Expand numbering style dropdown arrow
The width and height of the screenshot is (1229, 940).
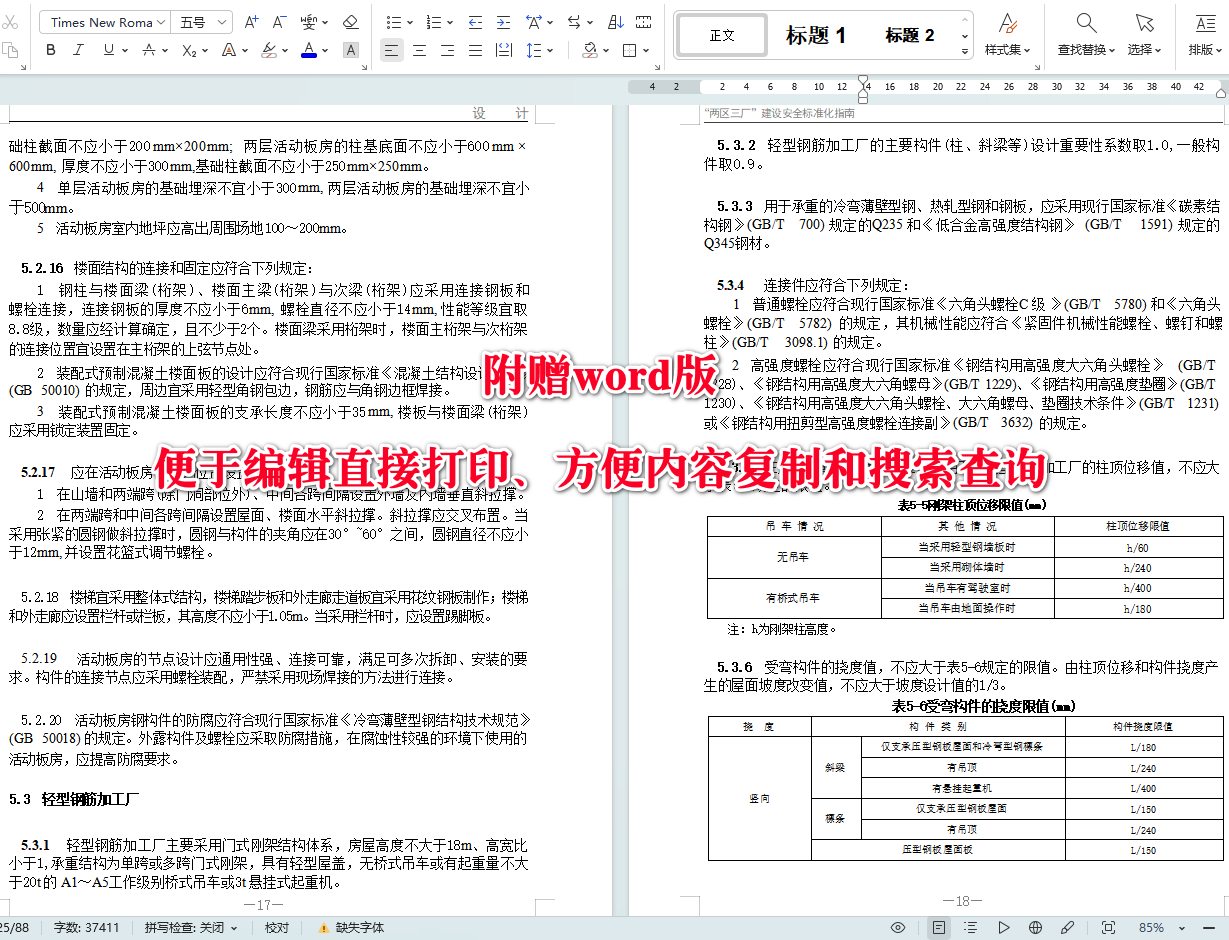pyautogui.click(x=449, y=21)
